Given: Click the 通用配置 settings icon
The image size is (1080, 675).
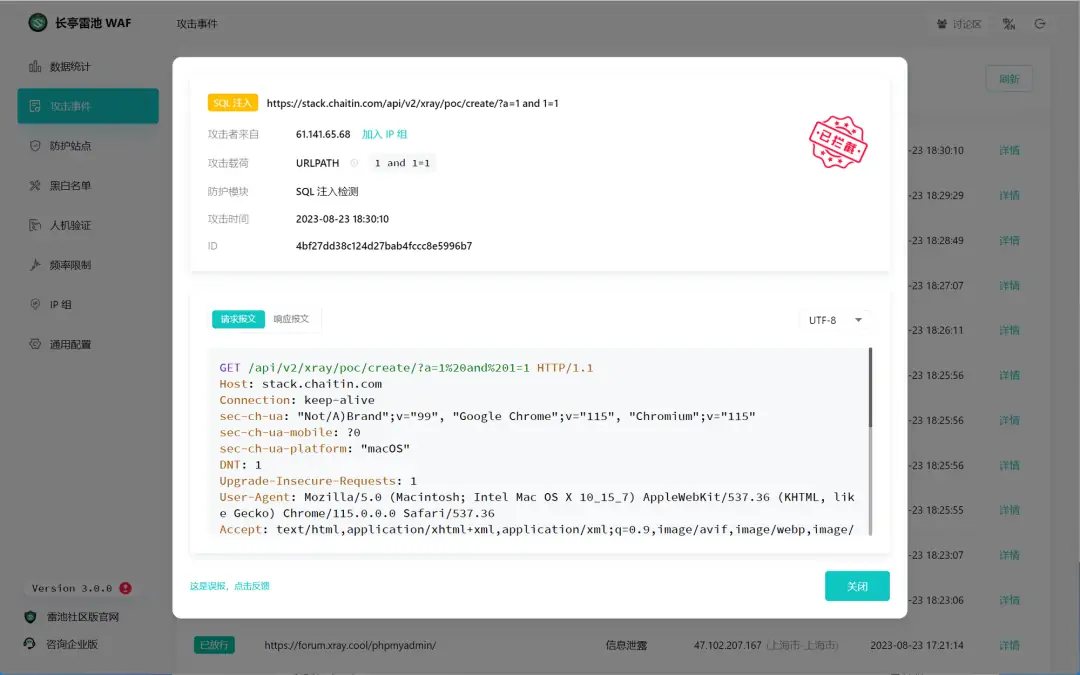Looking at the screenshot, I should point(35,344).
